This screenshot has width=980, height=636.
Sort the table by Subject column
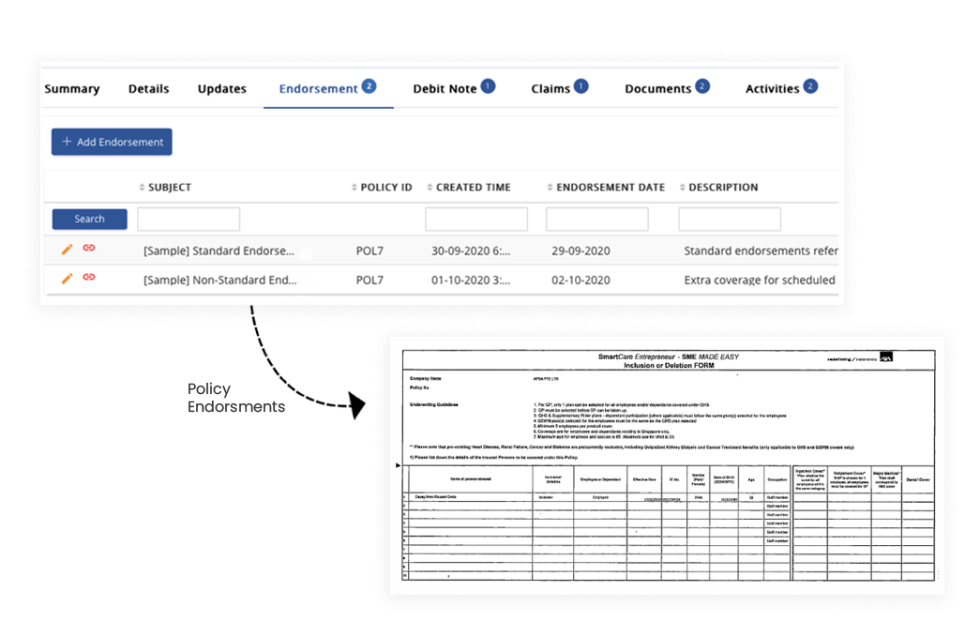pos(141,187)
